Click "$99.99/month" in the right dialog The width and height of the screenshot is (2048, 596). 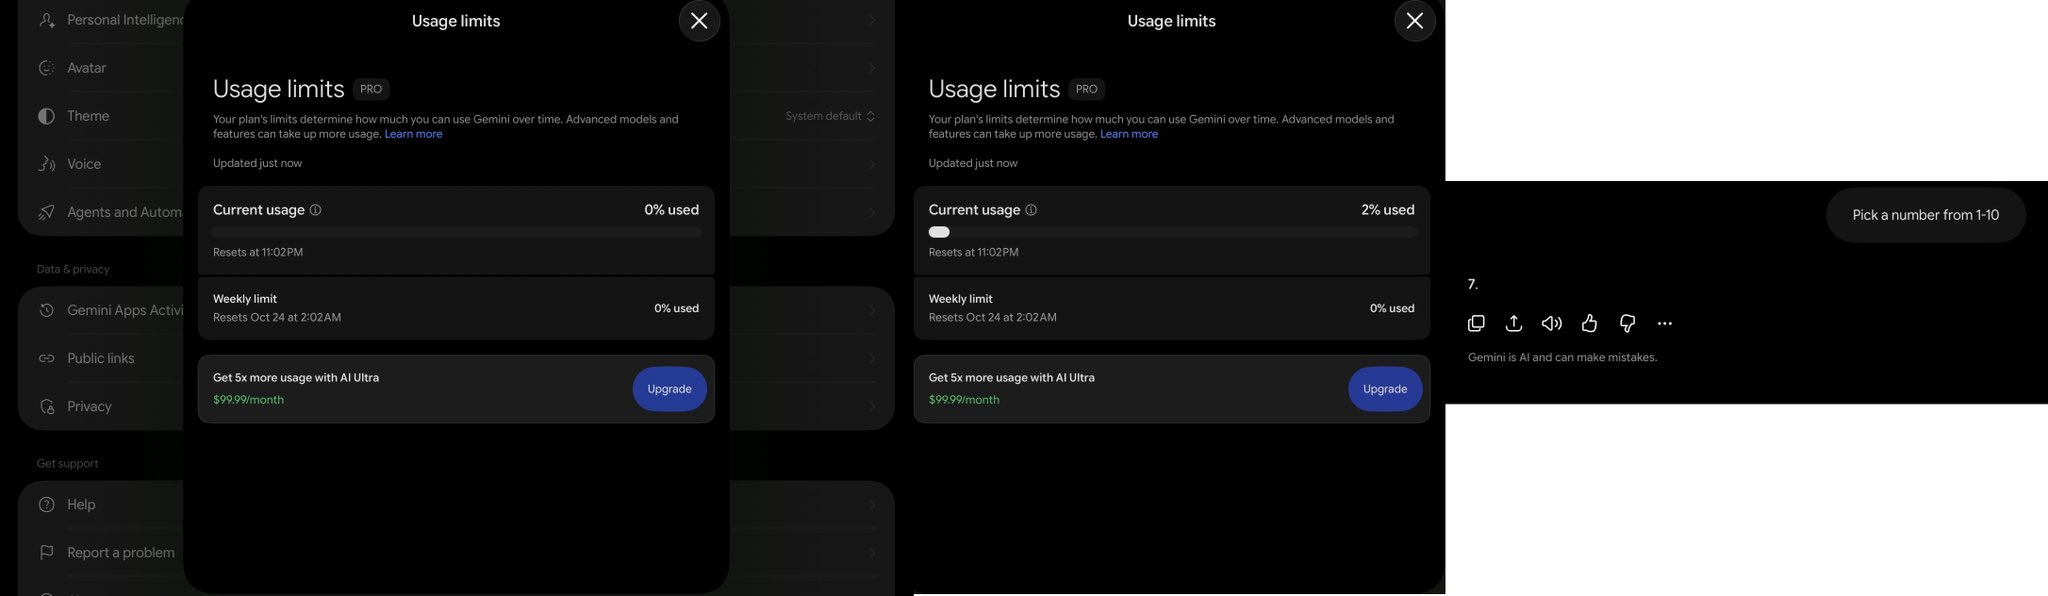(x=964, y=400)
